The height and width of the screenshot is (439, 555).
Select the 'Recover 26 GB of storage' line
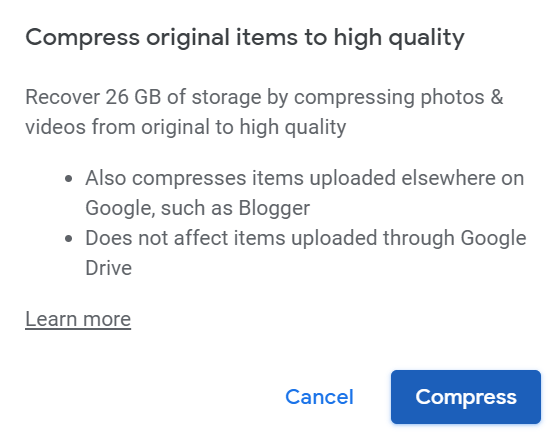click(264, 97)
